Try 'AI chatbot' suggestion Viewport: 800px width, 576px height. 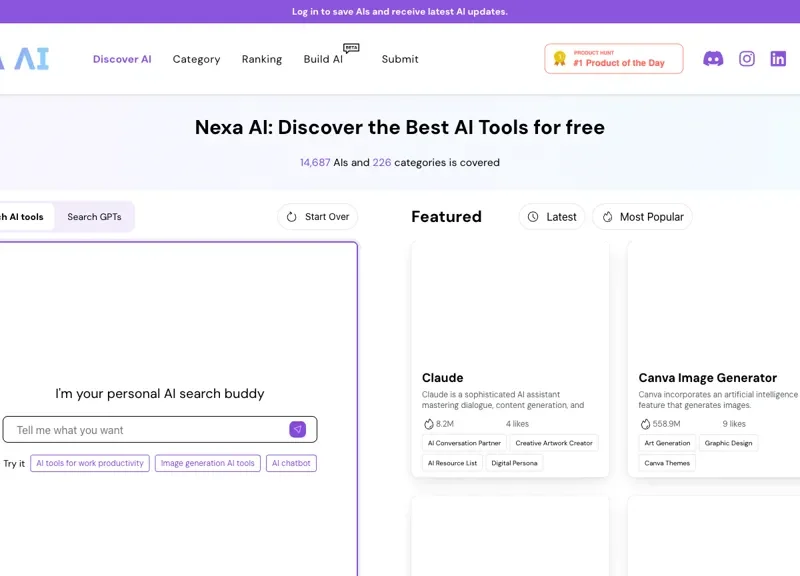click(x=291, y=463)
